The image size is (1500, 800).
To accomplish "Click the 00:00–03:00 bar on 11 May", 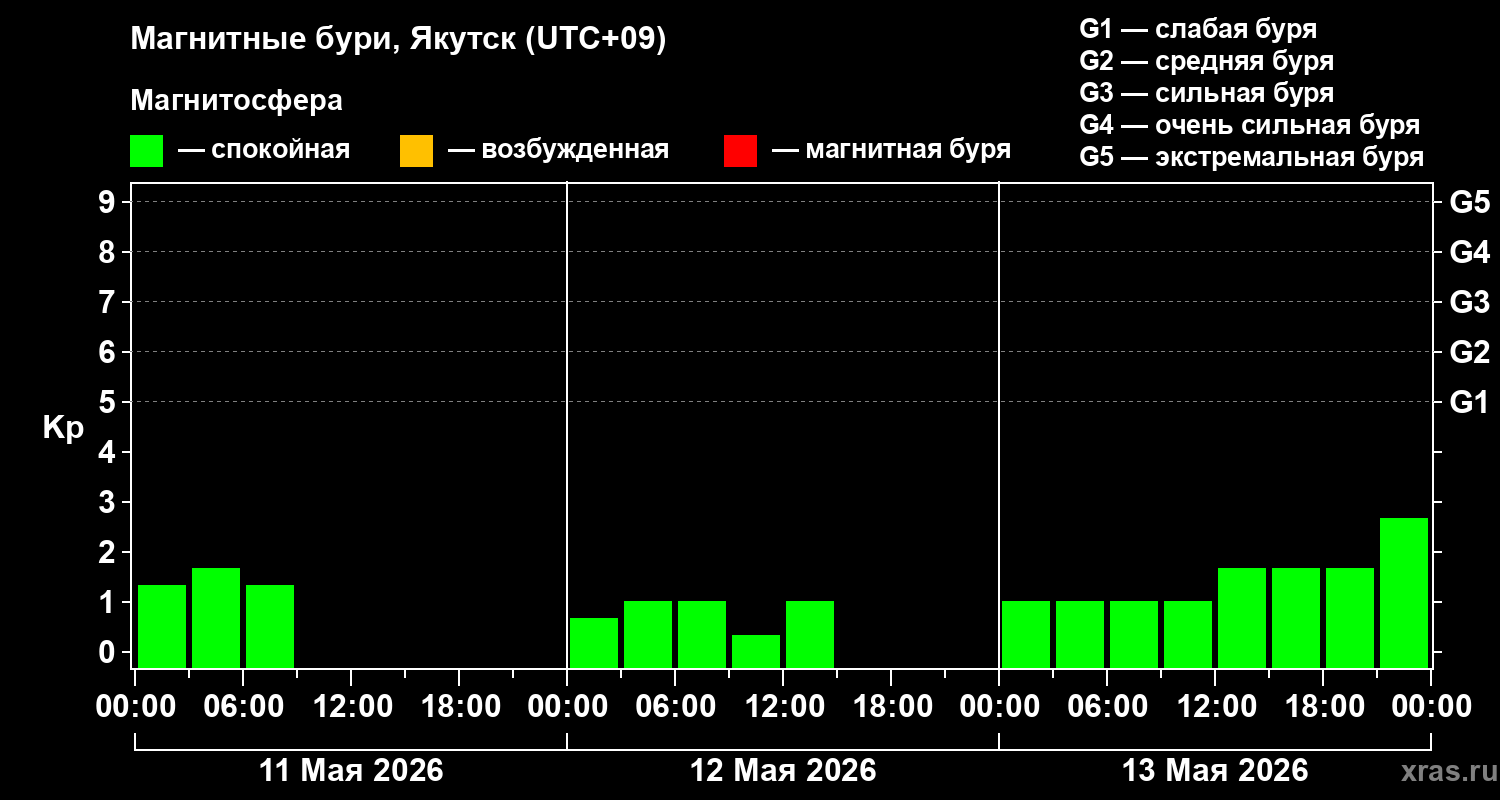I will point(162,626).
